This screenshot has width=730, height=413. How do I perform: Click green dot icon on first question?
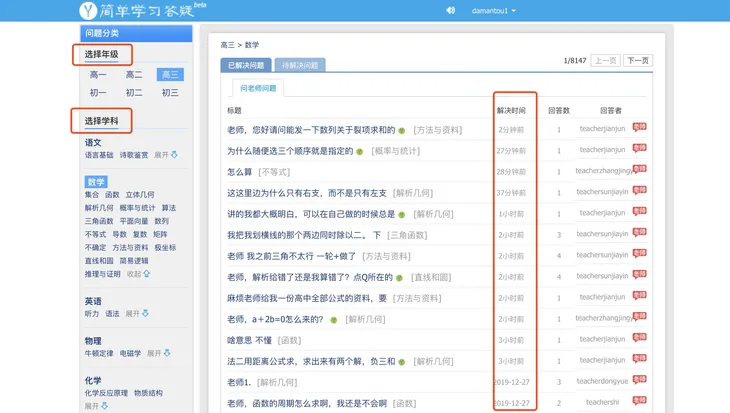pyautogui.click(x=402, y=130)
